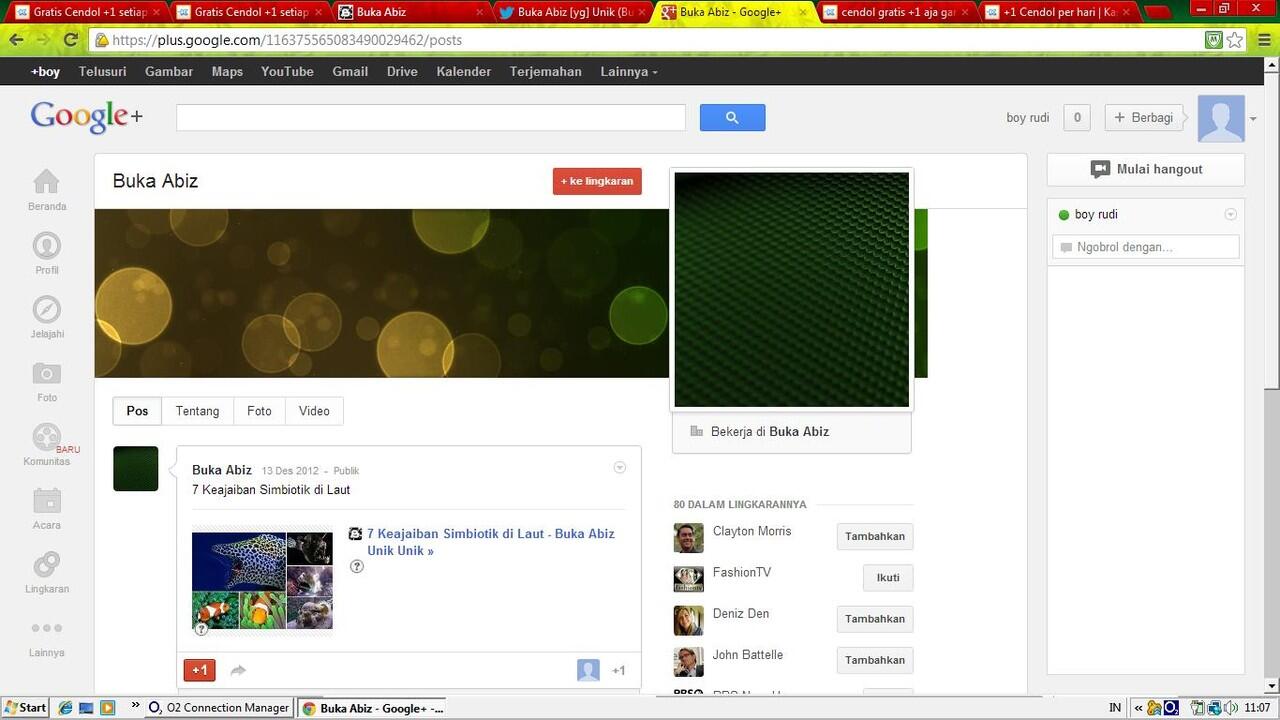
Task: Click the share arrow under the post
Action: coord(238,670)
